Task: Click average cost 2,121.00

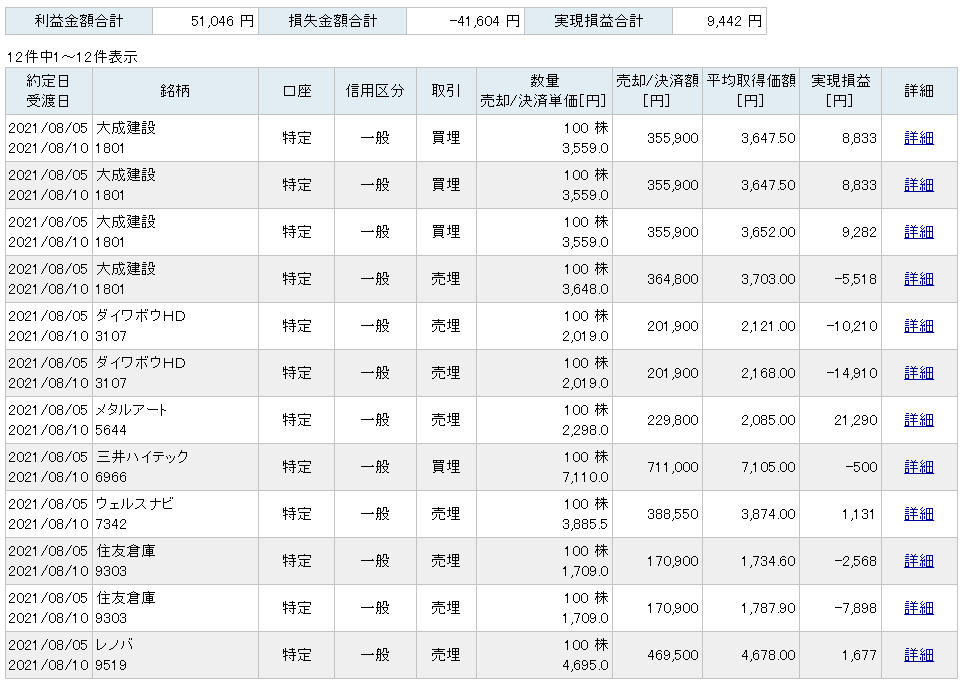Action: pyautogui.click(x=768, y=326)
